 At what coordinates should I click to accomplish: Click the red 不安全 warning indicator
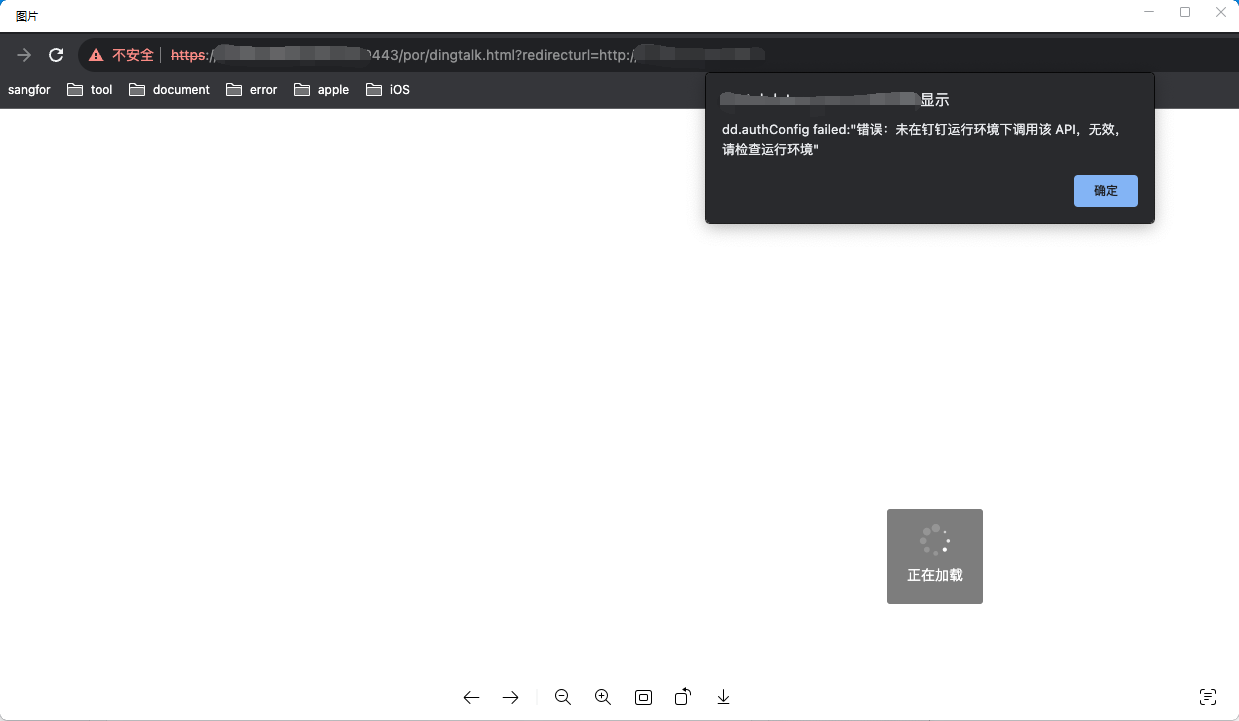pos(122,55)
